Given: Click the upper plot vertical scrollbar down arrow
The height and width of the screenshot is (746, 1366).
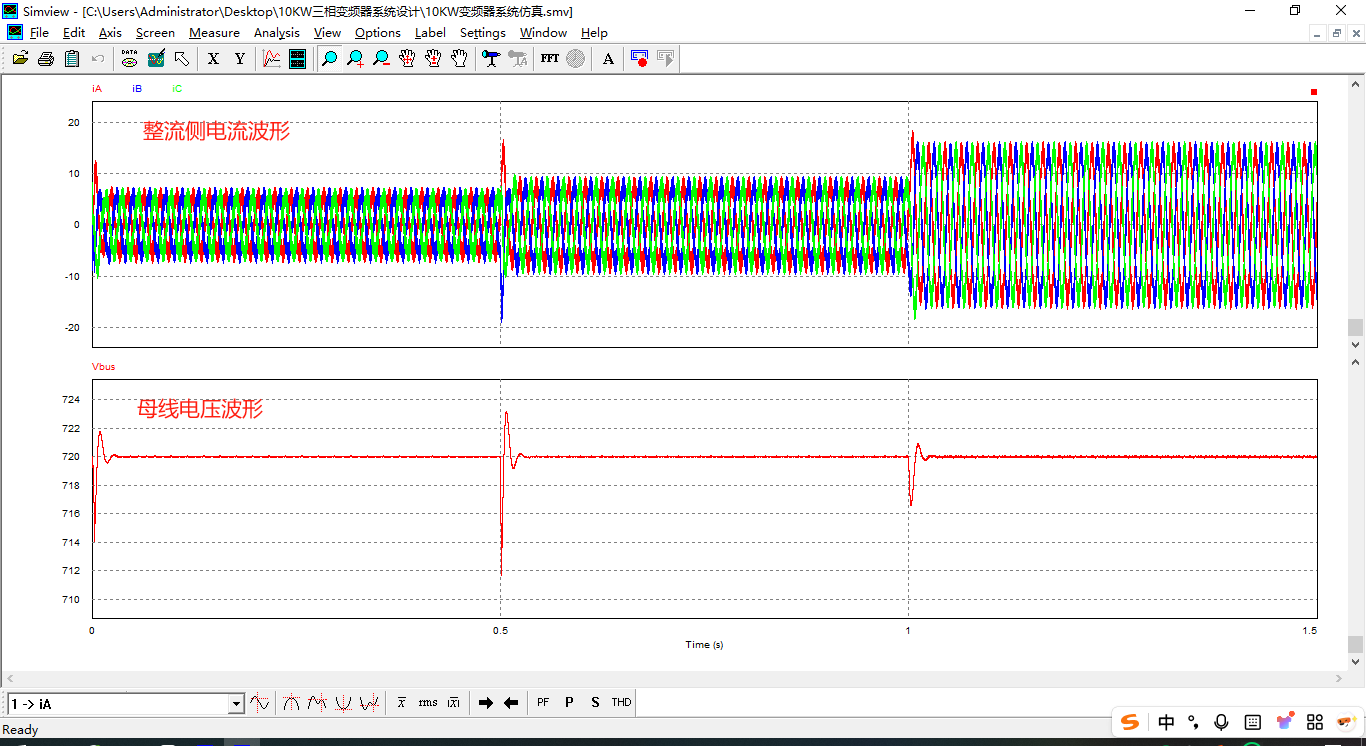Looking at the screenshot, I should (1356, 345).
